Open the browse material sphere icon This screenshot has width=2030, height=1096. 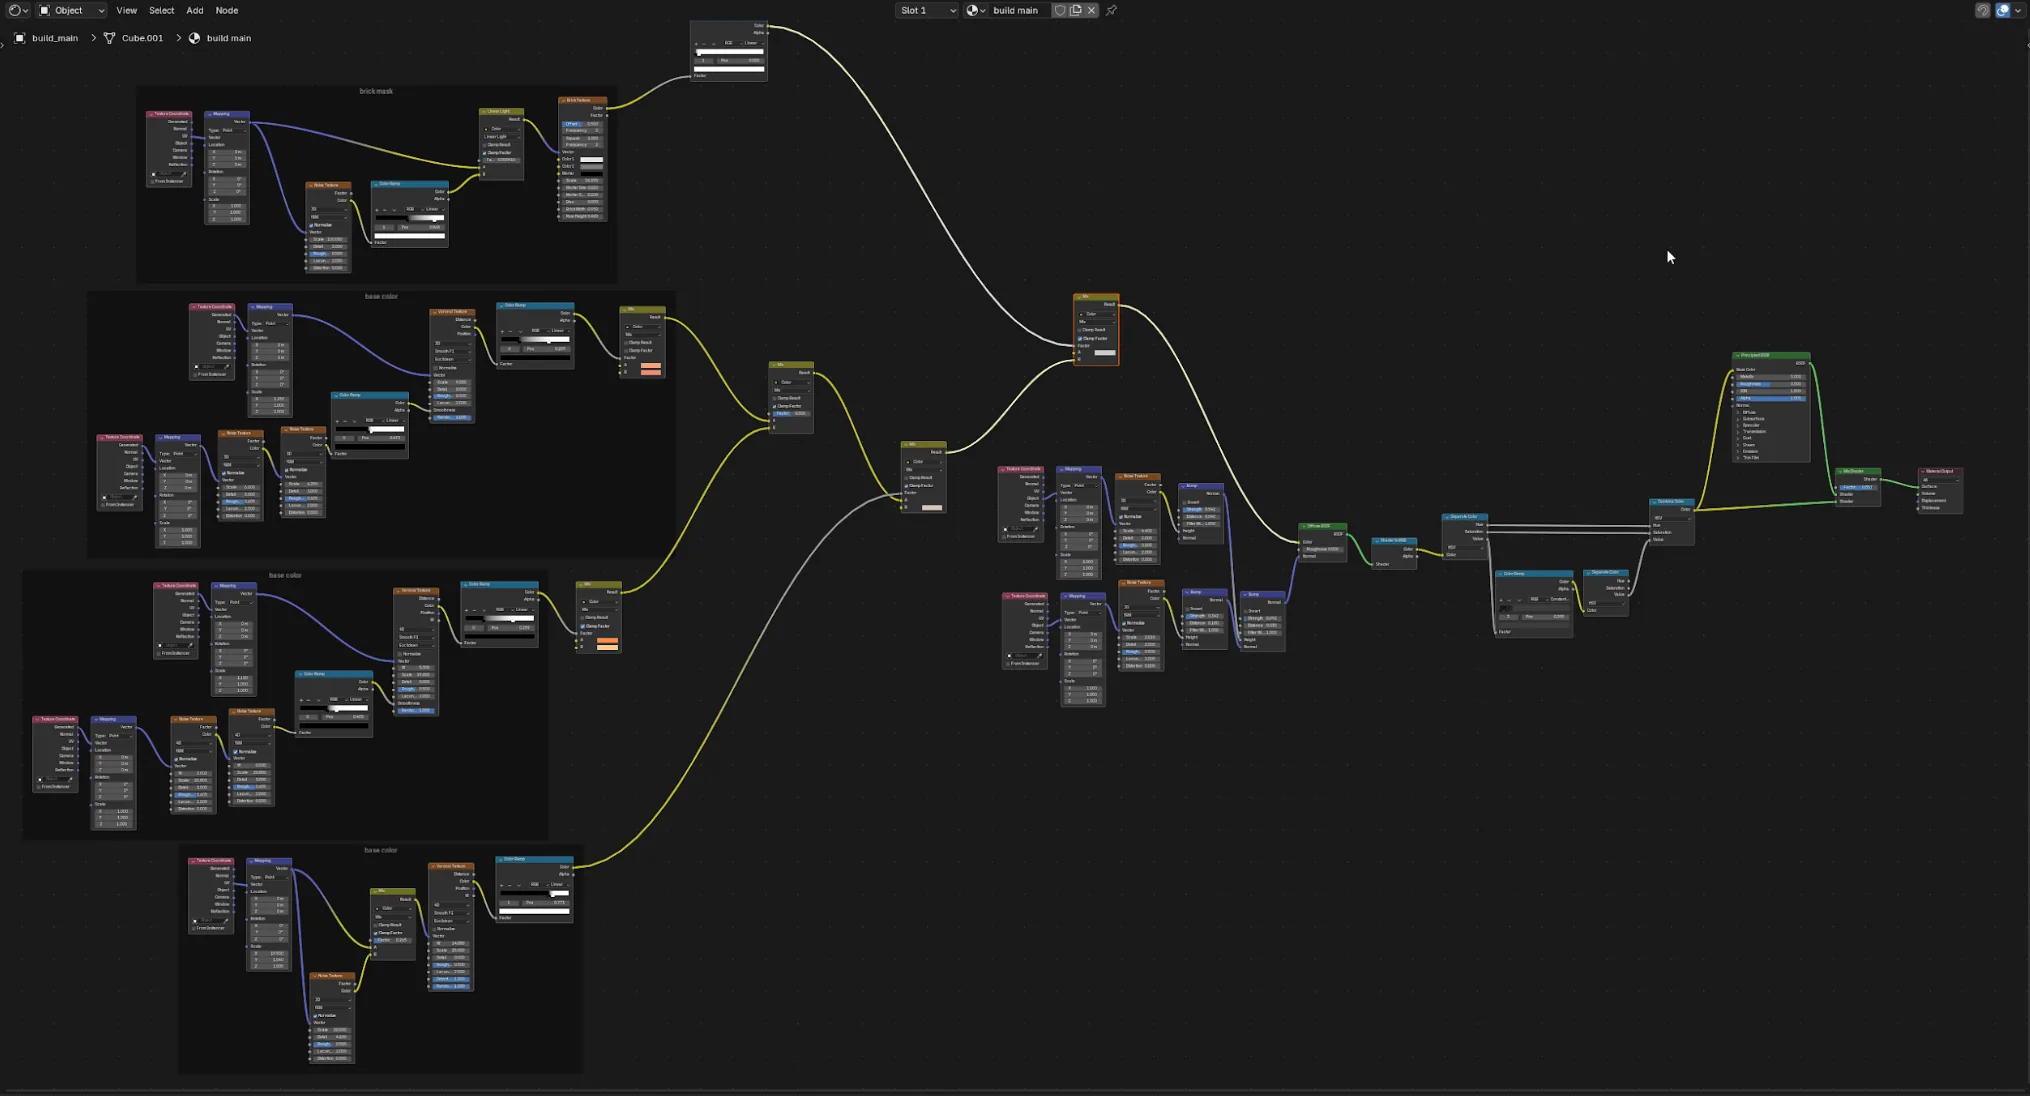click(976, 10)
